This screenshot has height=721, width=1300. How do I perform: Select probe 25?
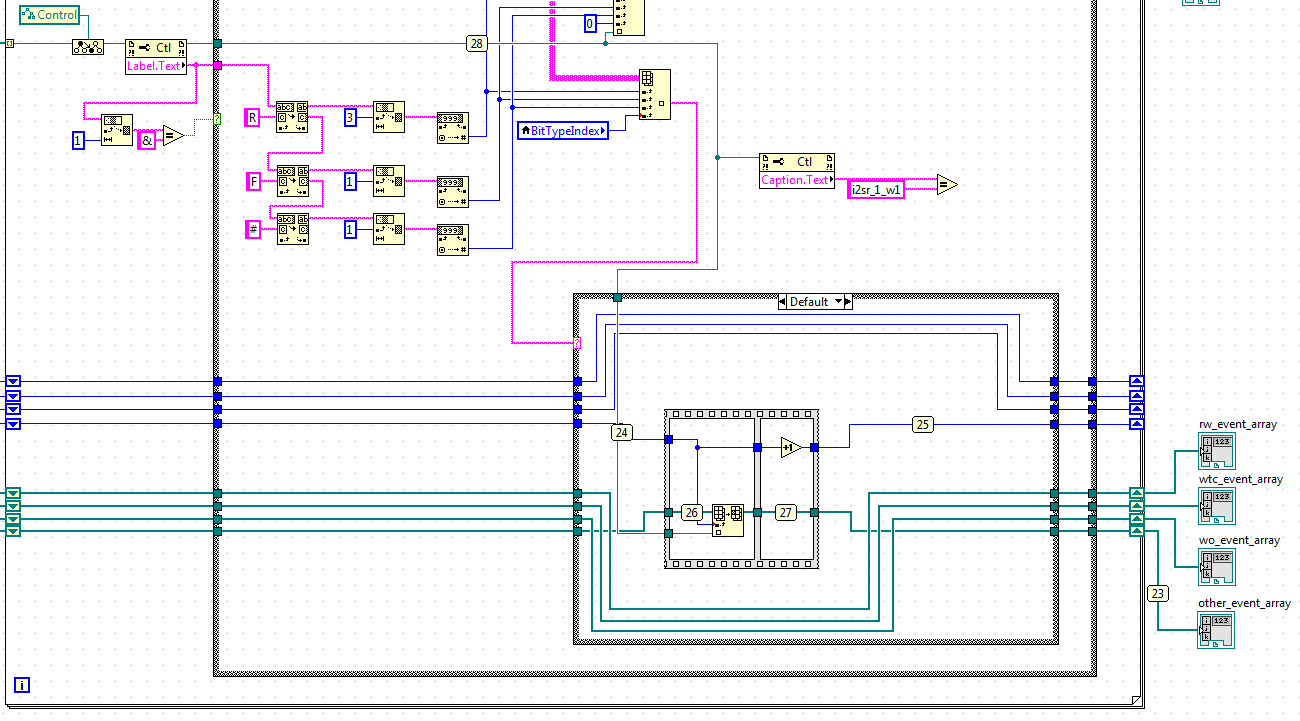922,425
